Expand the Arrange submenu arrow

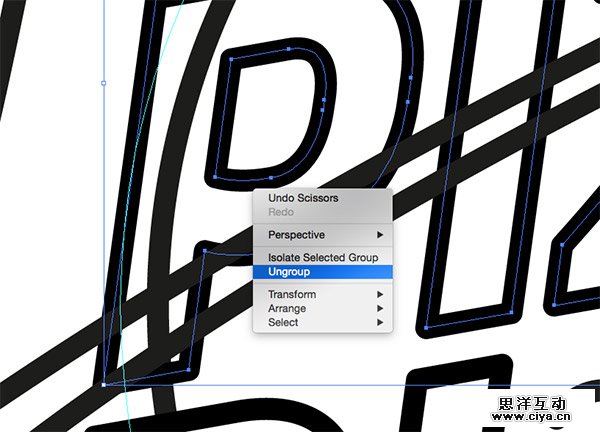(x=380, y=308)
